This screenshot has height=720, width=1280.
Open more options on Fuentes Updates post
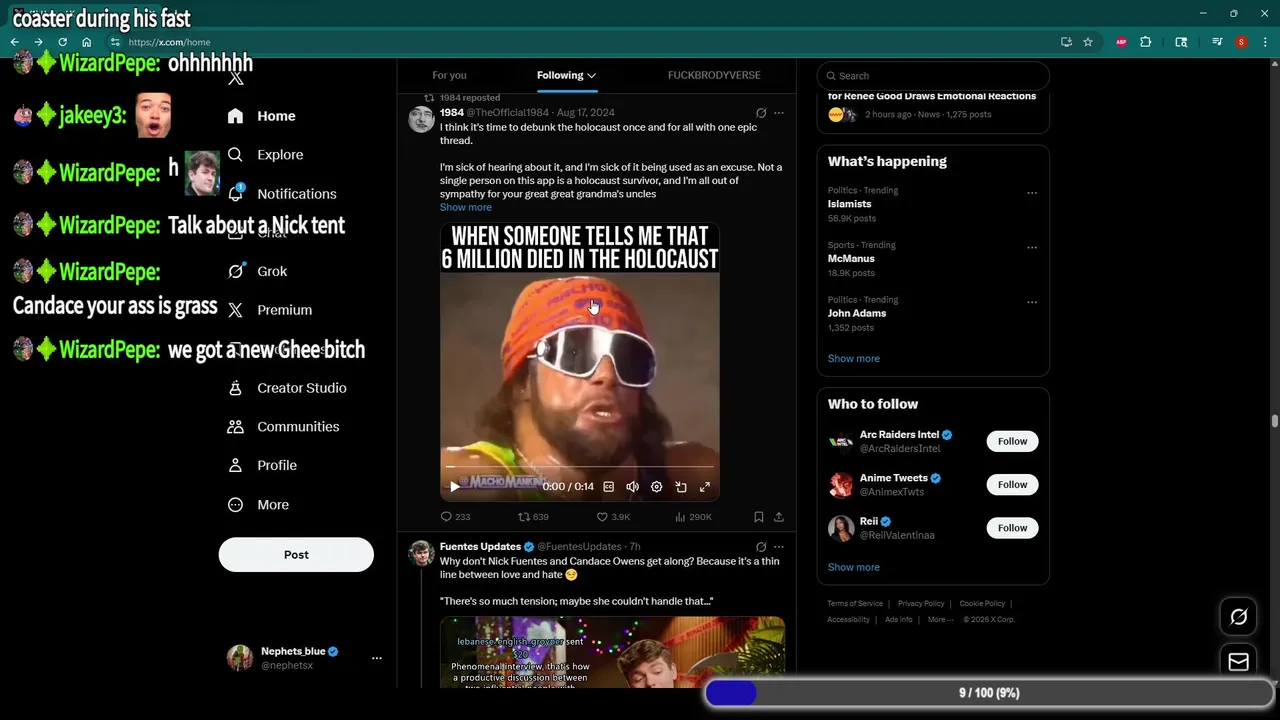pos(779,547)
